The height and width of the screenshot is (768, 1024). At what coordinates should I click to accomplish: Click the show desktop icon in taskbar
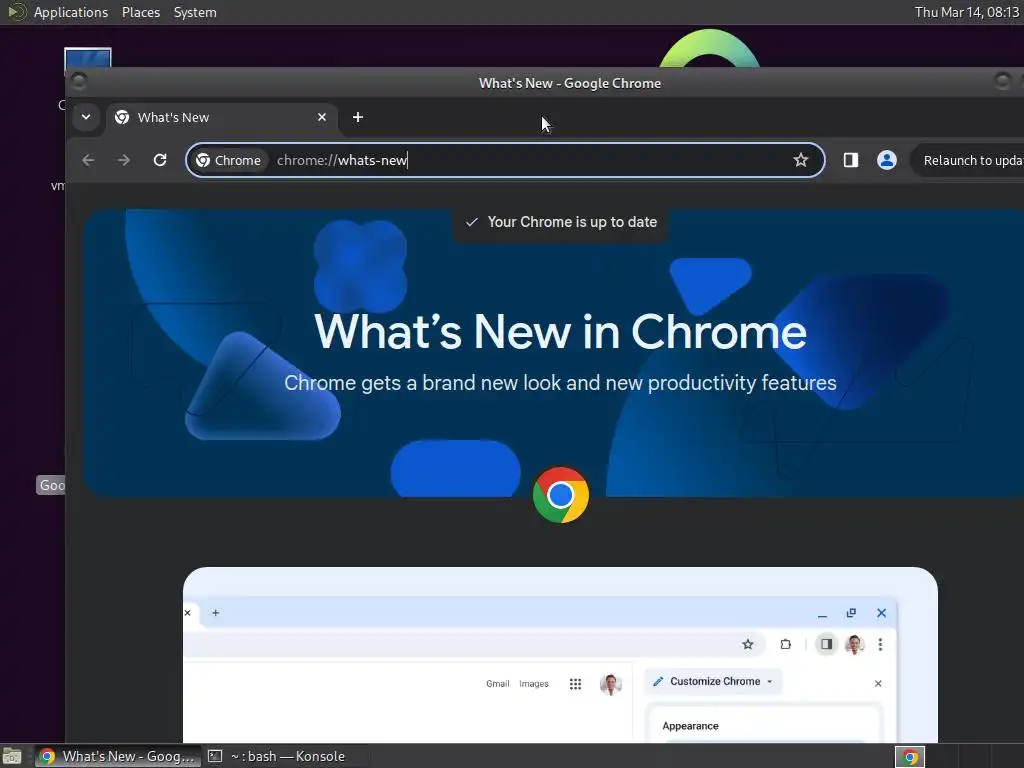(x=12, y=756)
